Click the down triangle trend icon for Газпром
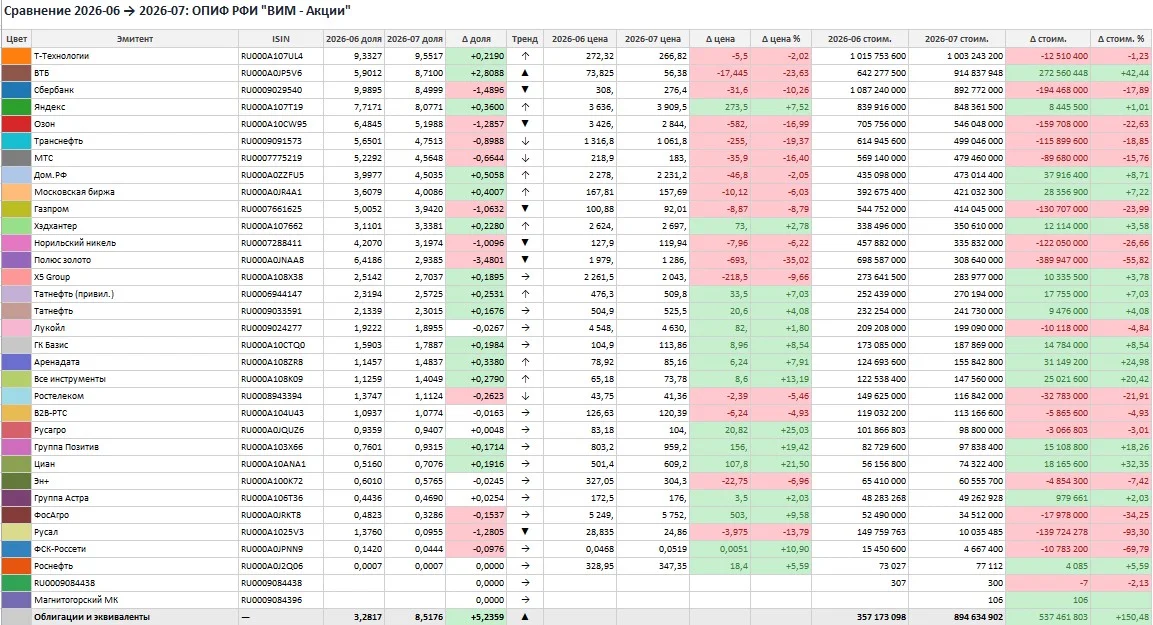Screen dimensions: 1153x625 point(525,209)
